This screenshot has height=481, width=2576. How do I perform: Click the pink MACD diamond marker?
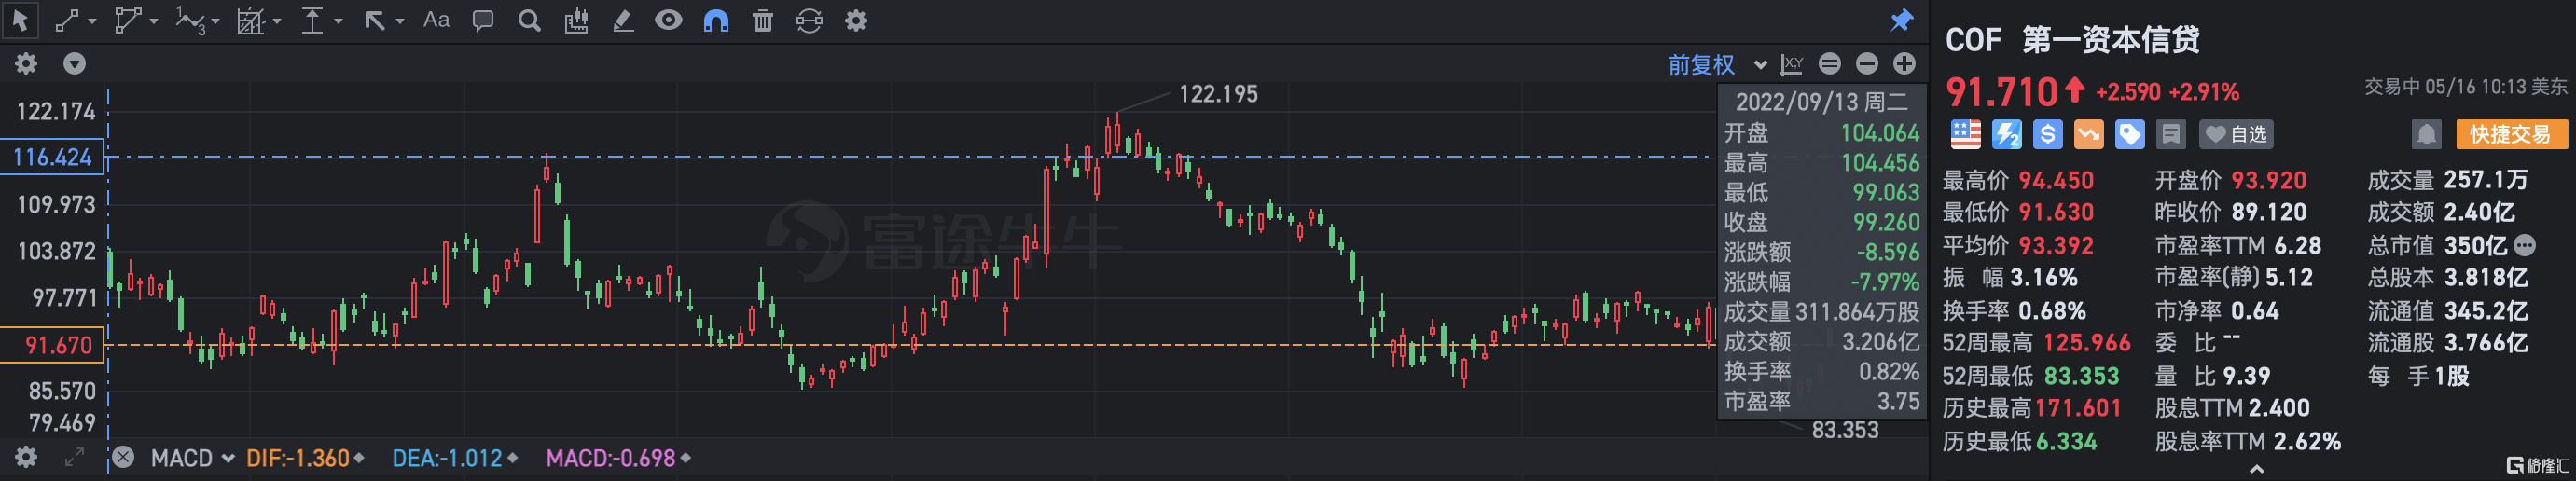pos(686,458)
